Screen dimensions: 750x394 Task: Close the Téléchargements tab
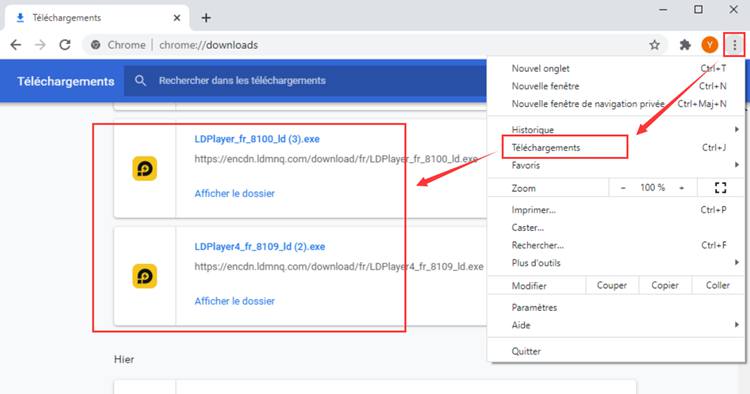[177, 18]
